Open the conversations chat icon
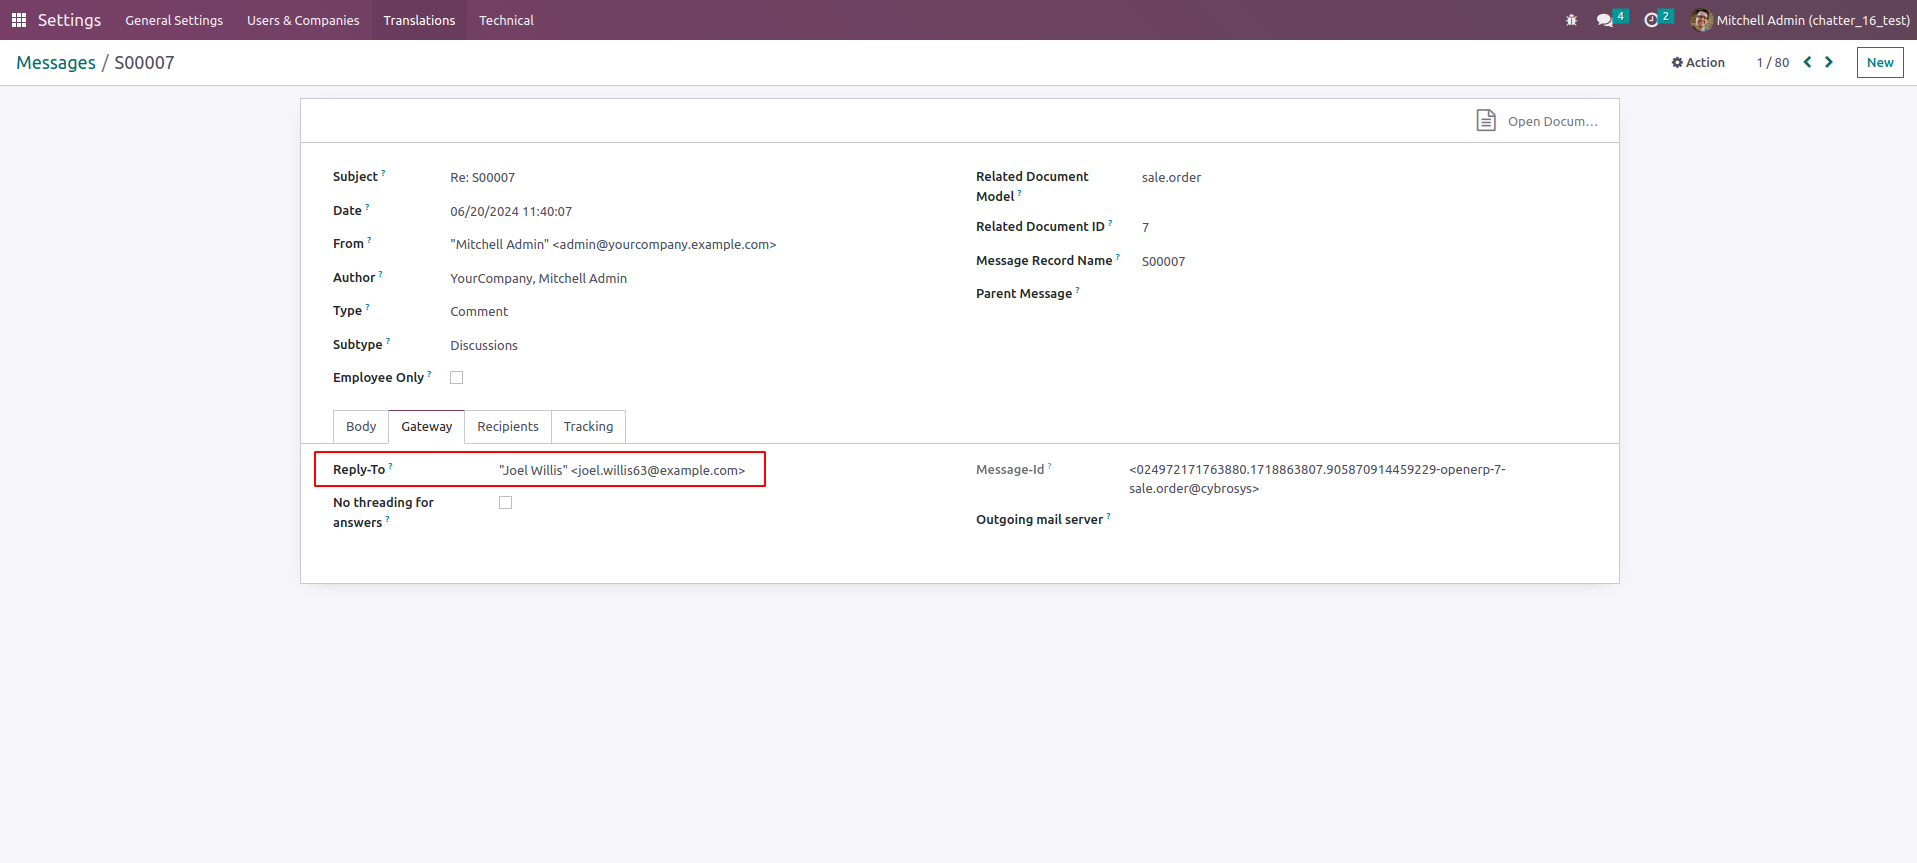This screenshot has width=1917, height=863. (x=1605, y=20)
